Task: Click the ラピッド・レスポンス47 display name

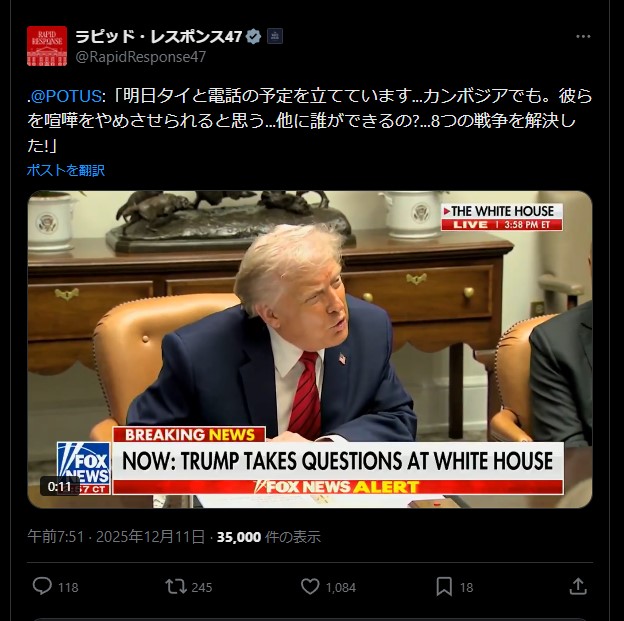Action: pos(158,37)
